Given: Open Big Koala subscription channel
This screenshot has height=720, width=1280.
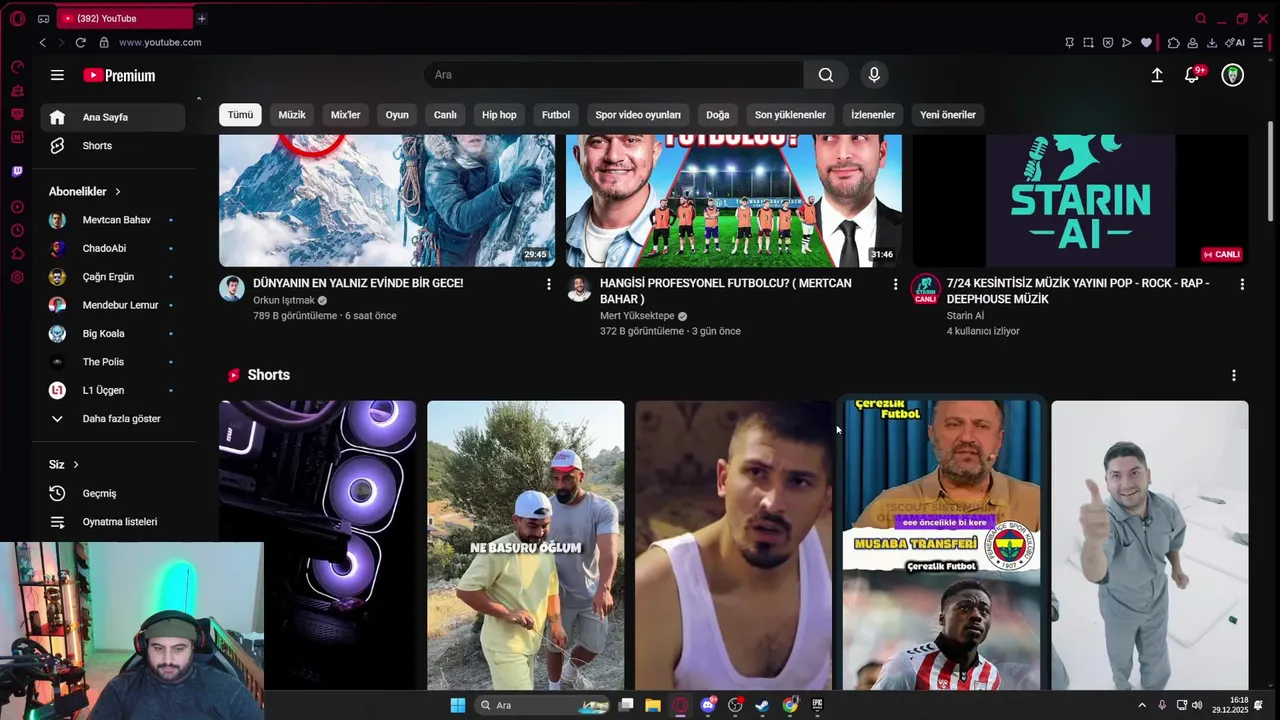Looking at the screenshot, I should pyautogui.click(x=113, y=333).
